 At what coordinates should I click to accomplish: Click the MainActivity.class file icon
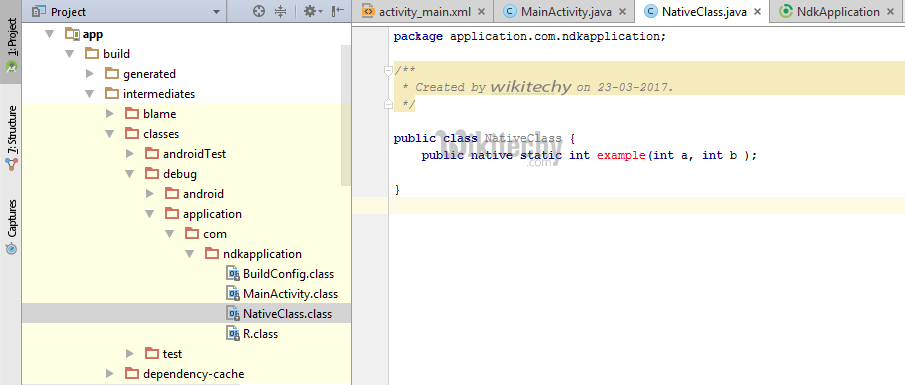(233, 294)
